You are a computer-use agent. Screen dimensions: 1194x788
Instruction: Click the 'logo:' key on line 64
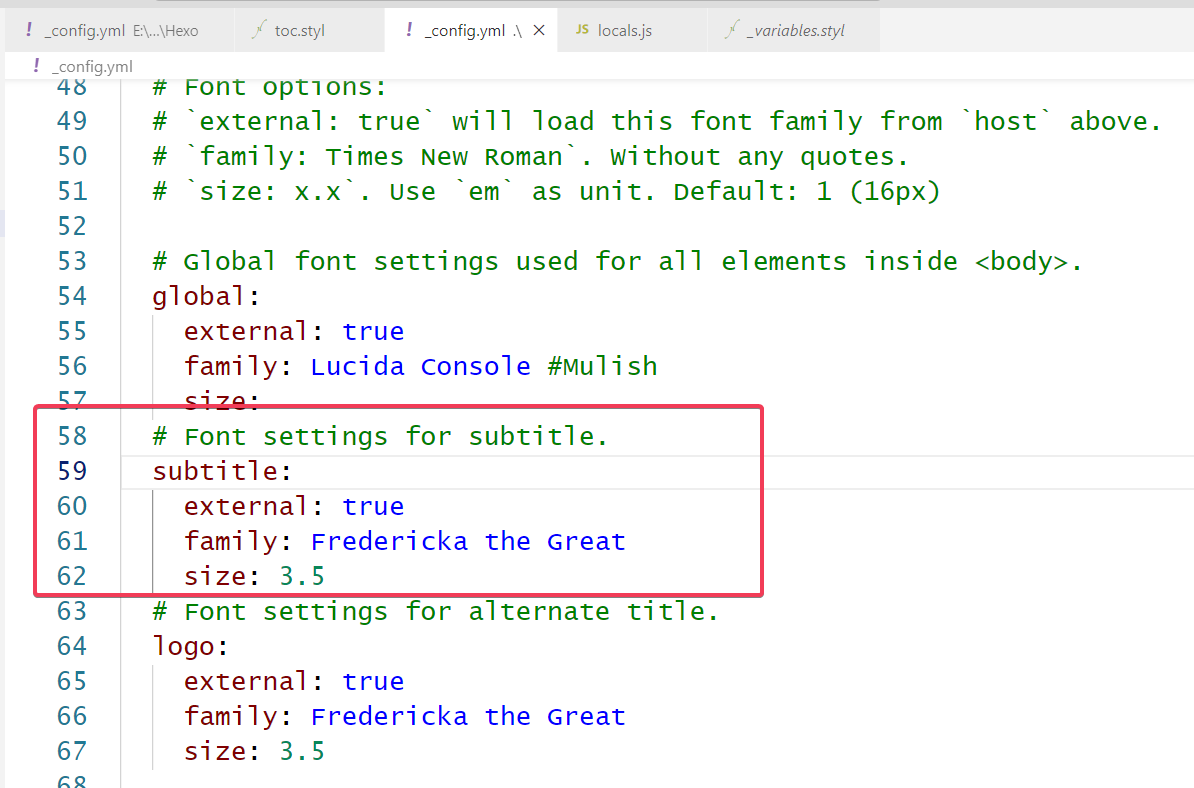(184, 647)
